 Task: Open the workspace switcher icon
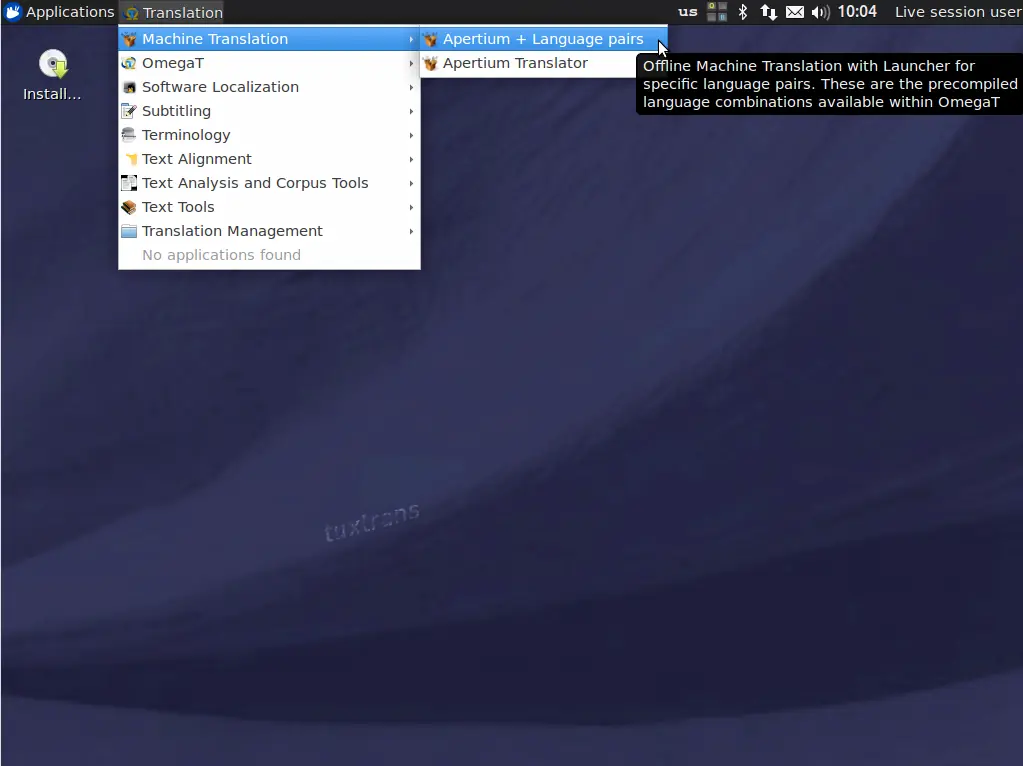tap(717, 12)
